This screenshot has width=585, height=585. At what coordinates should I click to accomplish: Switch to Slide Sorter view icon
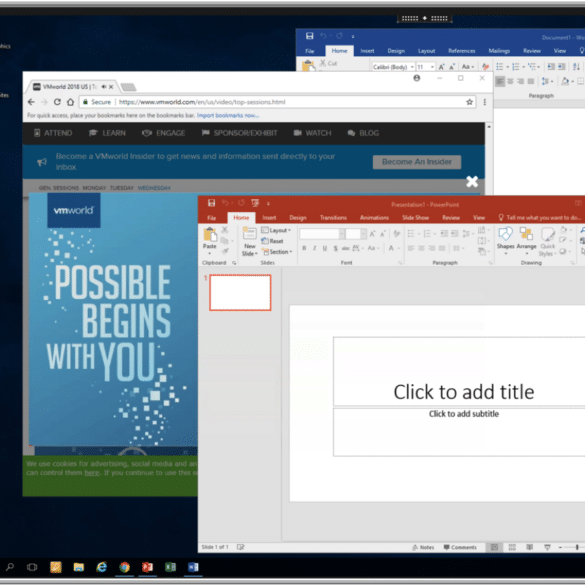pyautogui.click(x=512, y=547)
